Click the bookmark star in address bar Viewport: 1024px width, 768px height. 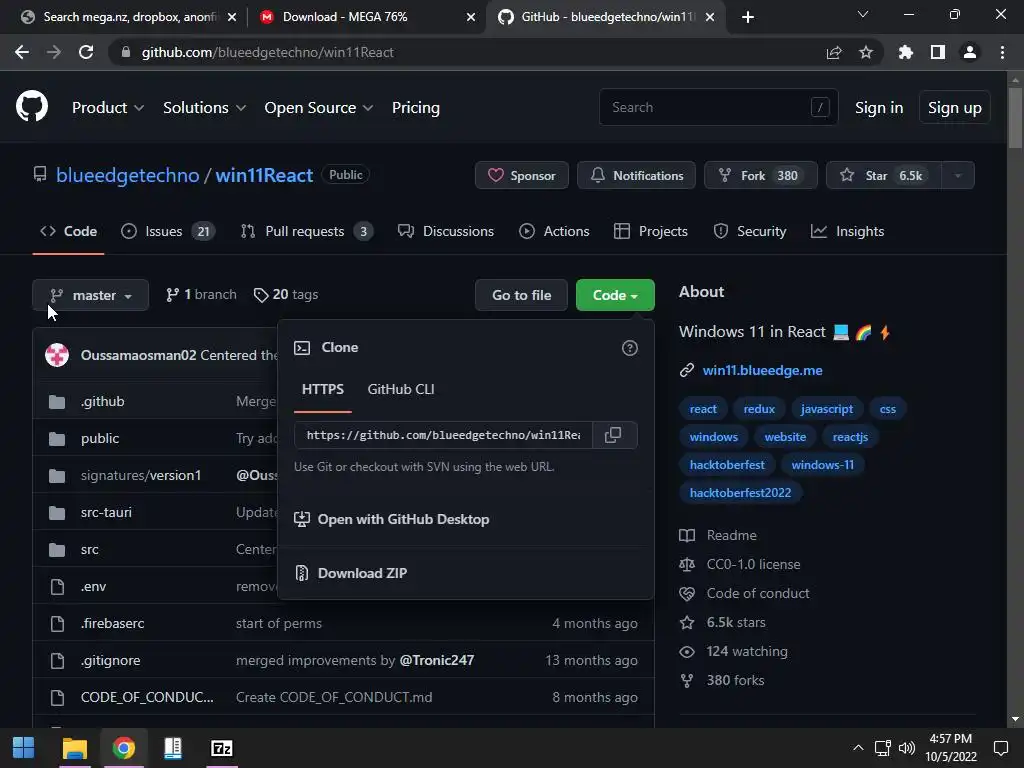pyautogui.click(x=865, y=52)
